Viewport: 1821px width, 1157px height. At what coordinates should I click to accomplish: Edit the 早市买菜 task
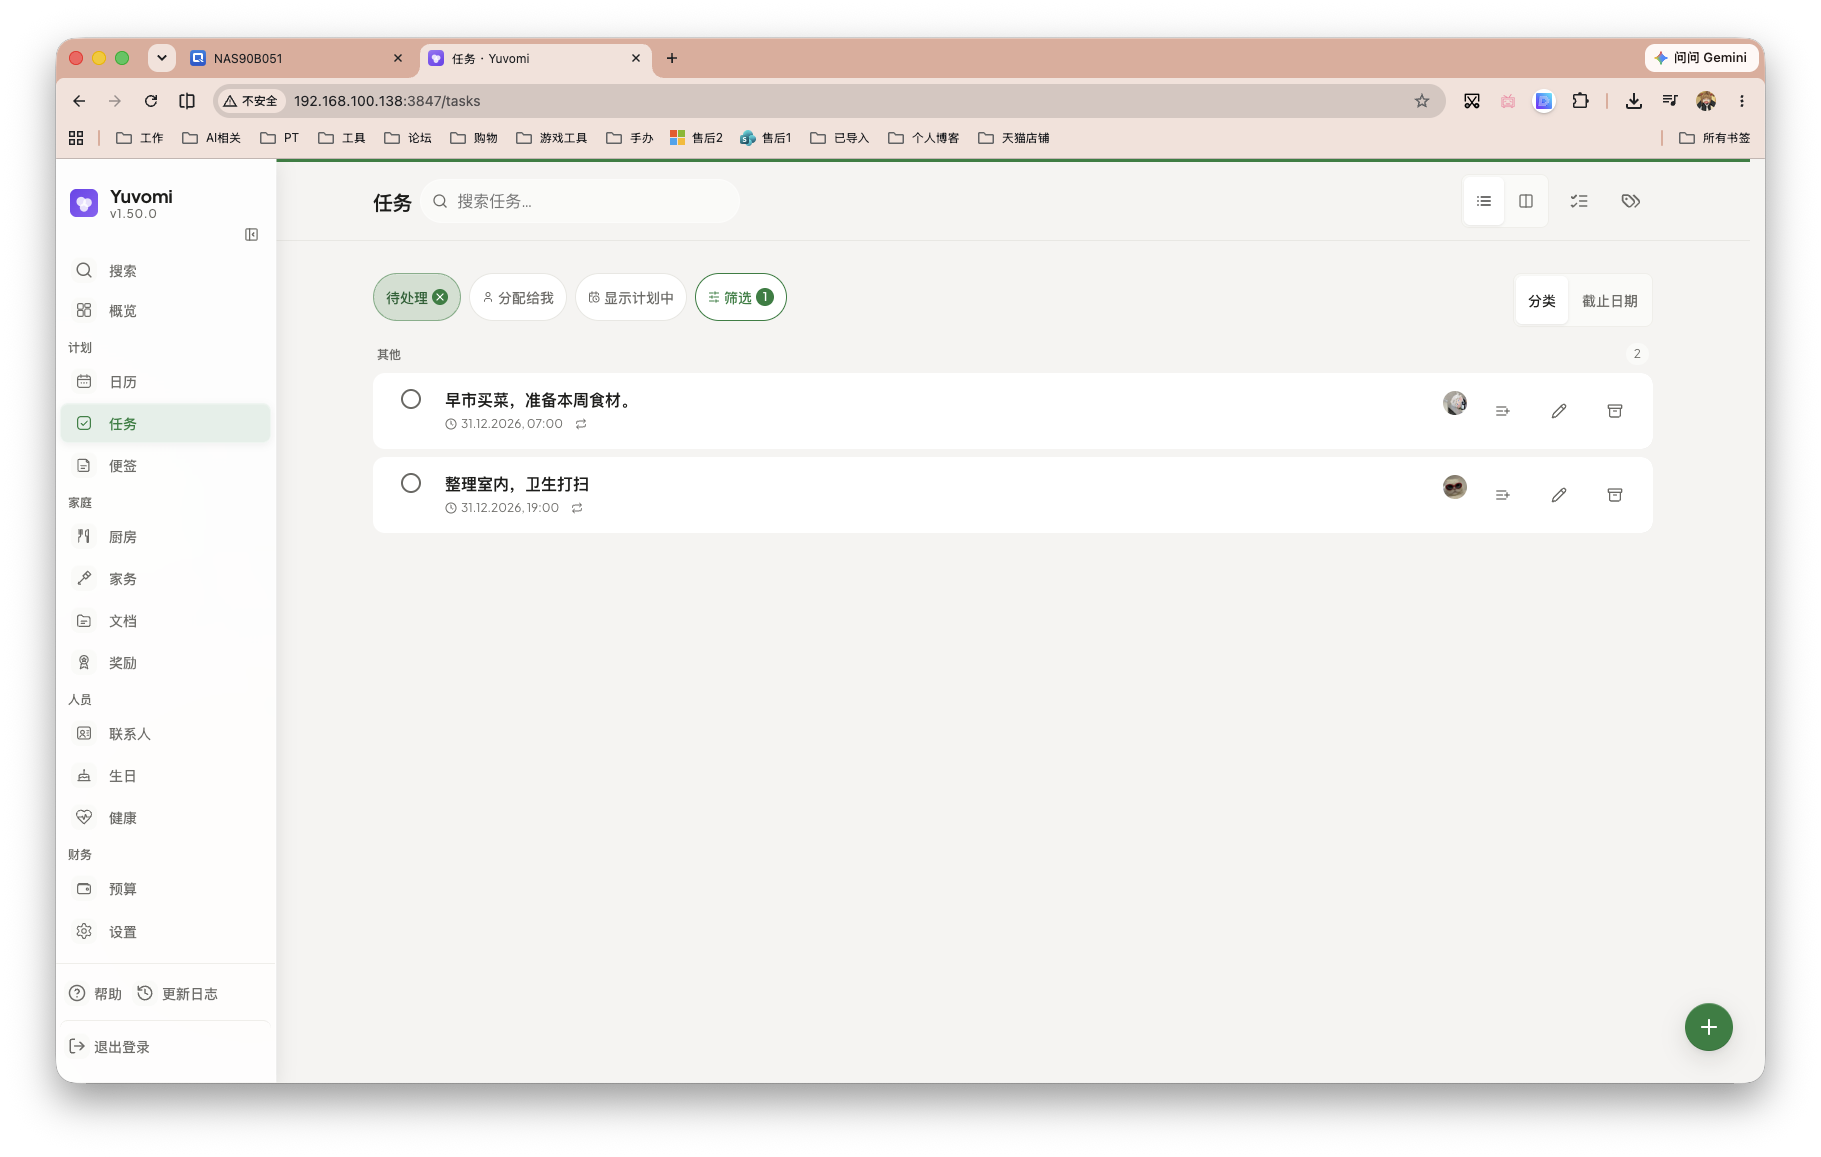point(1559,411)
